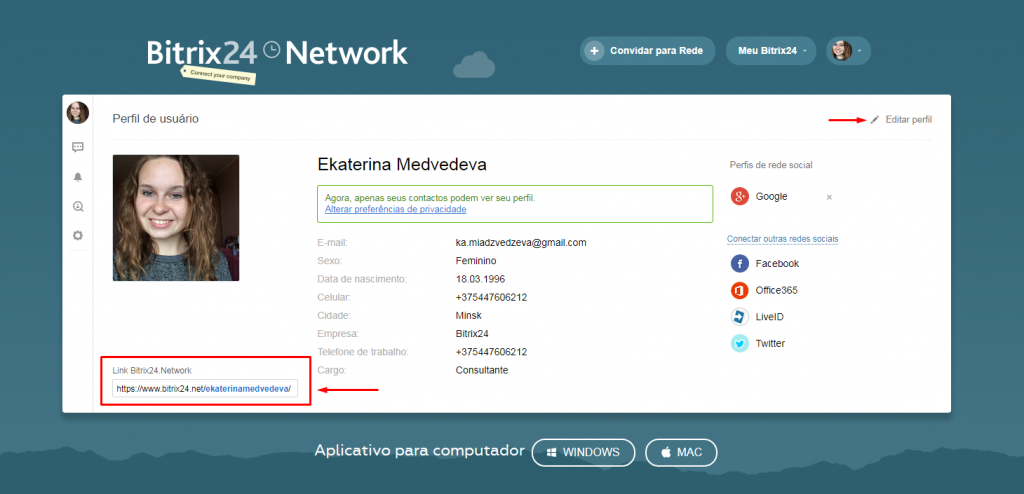Click the Perfil de usuário heading
This screenshot has height=494, width=1024.
click(x=155, y=119)
